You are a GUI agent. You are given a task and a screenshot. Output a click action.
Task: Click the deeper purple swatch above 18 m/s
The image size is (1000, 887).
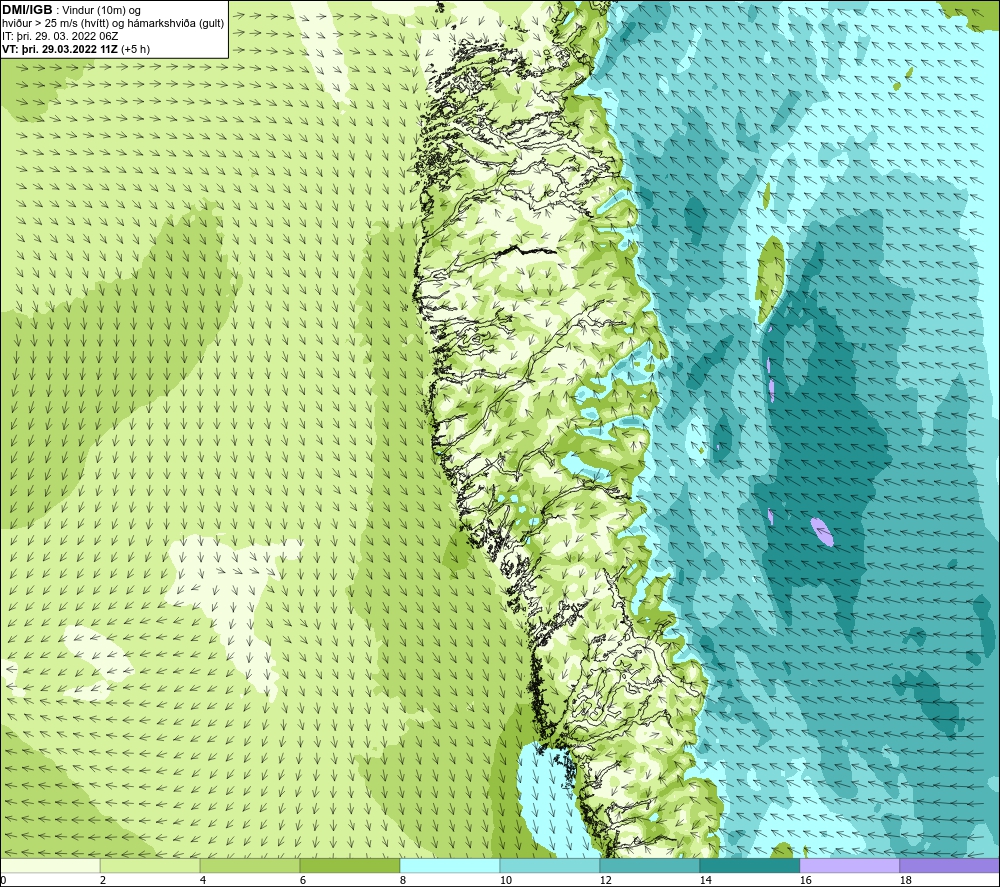(950, 865)
